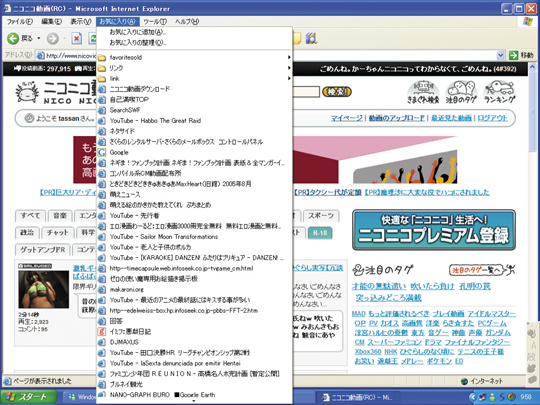The height and width of the screenshot is (405, 540).
Task: Click the grey Forward arrow icon
Action: pyautogui.click(x=53, y=38)
